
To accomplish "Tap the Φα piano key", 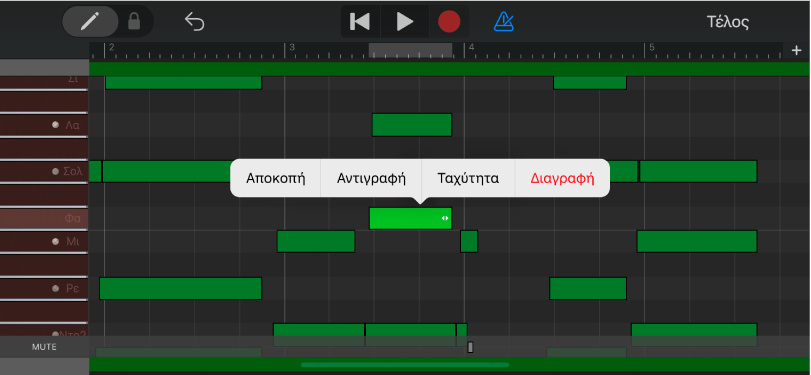I will point(44,219).
